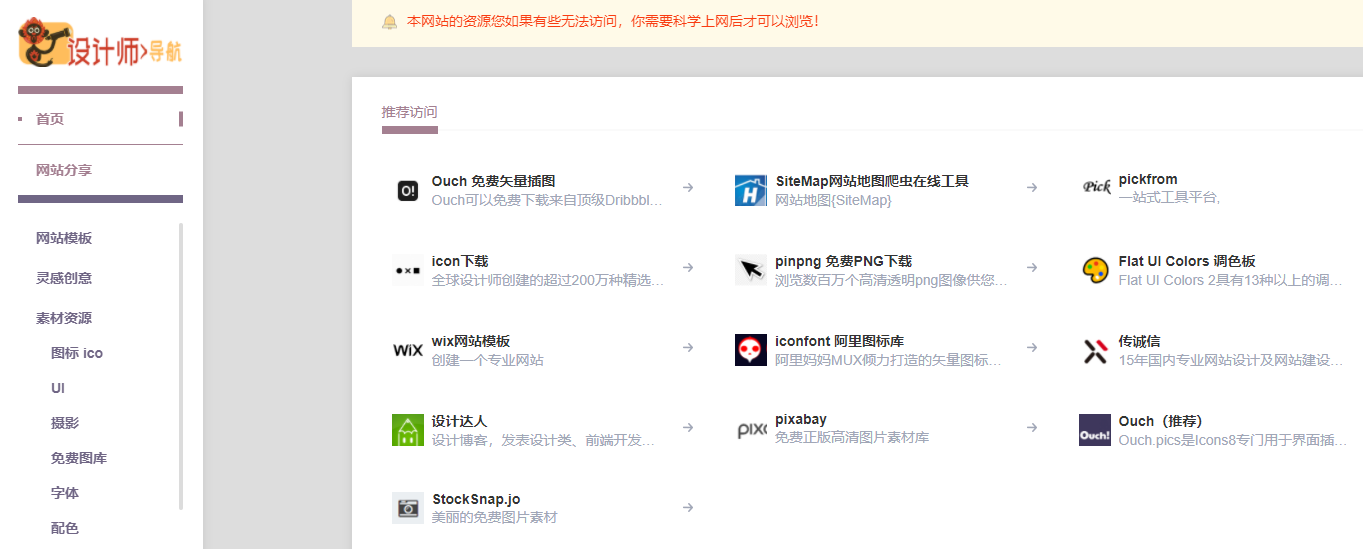Viewport: 1363px width, 549px height.
Task: Click the notification bell icon in banner
Action: click(x=389, y=22)
